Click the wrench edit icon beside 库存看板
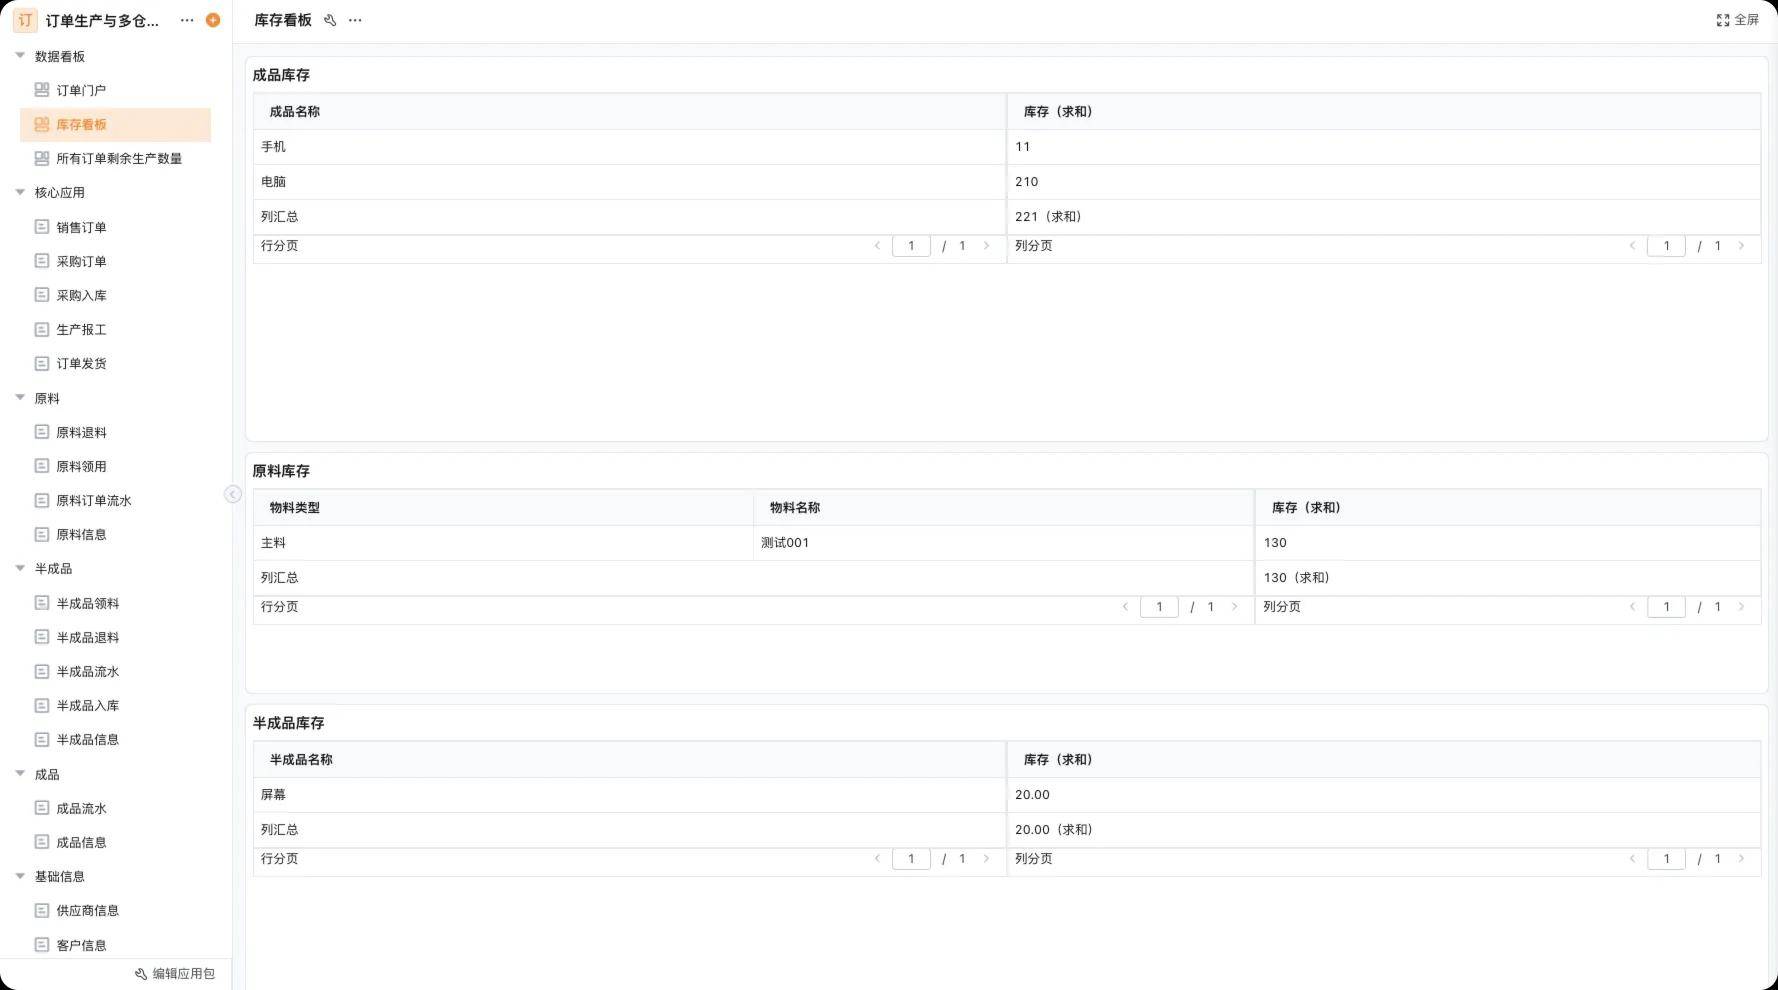The height and width of the screenshot is (990, 1778). [330, 20]
